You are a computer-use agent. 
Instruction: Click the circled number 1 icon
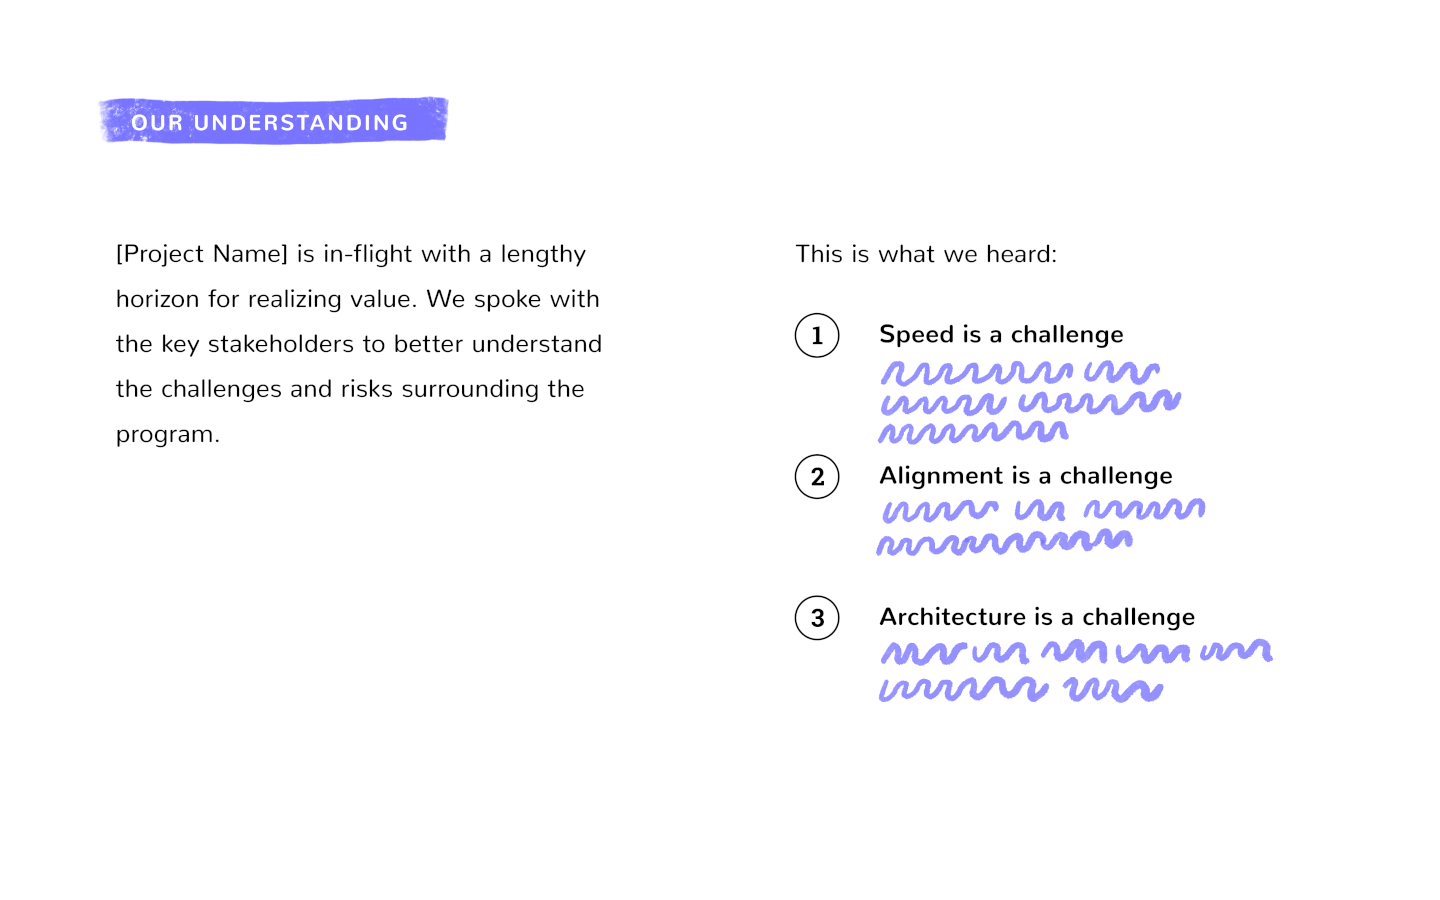point(817,335)
